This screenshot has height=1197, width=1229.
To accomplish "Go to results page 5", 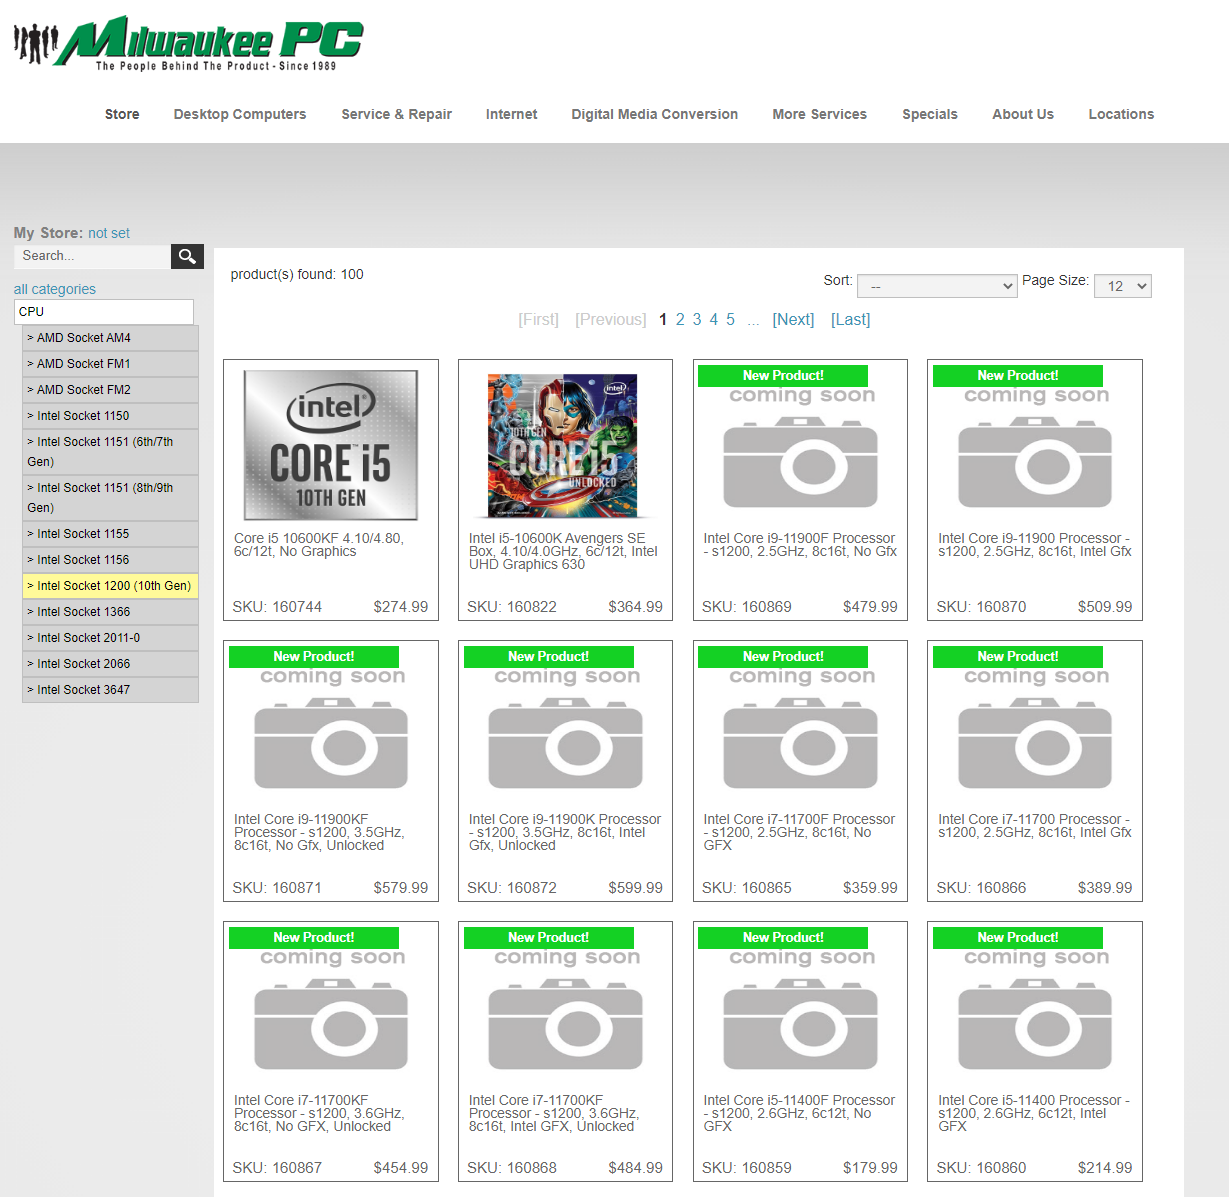I will click(x=731, y=320).
